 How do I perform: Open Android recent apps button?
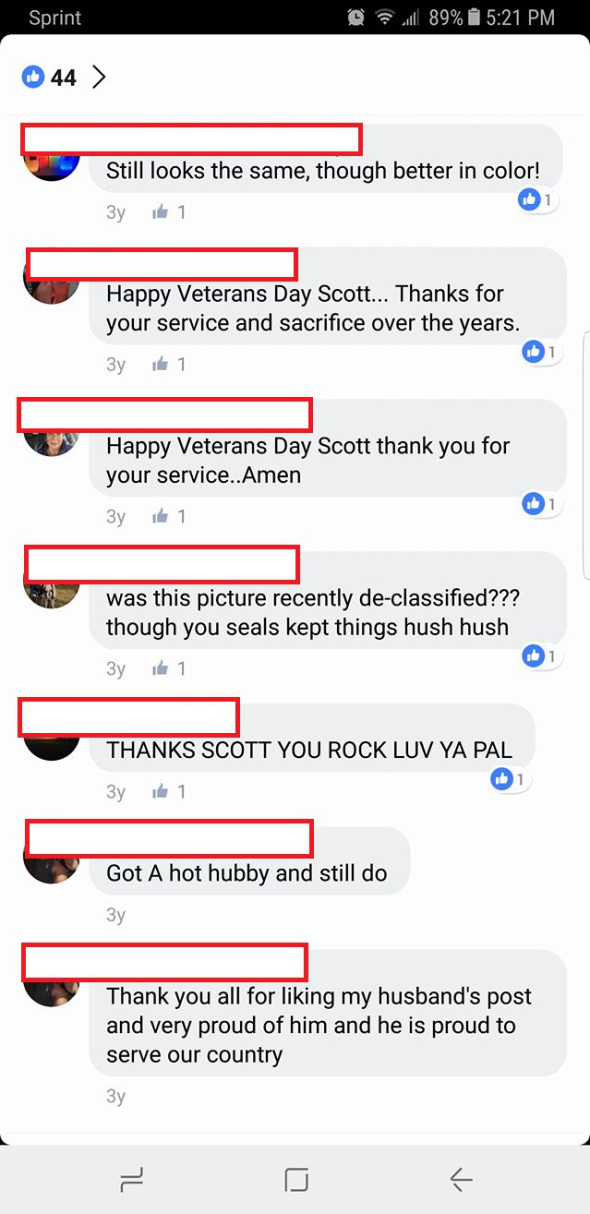click(x=131, y=1180)
